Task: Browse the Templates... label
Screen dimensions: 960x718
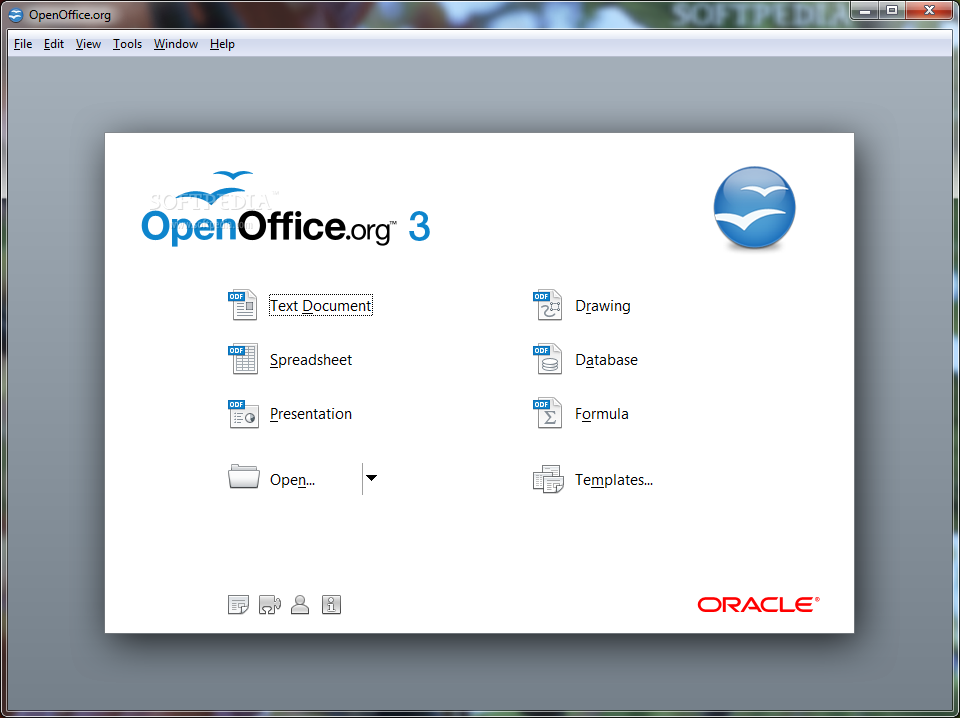Action: [x=614, y=480]
